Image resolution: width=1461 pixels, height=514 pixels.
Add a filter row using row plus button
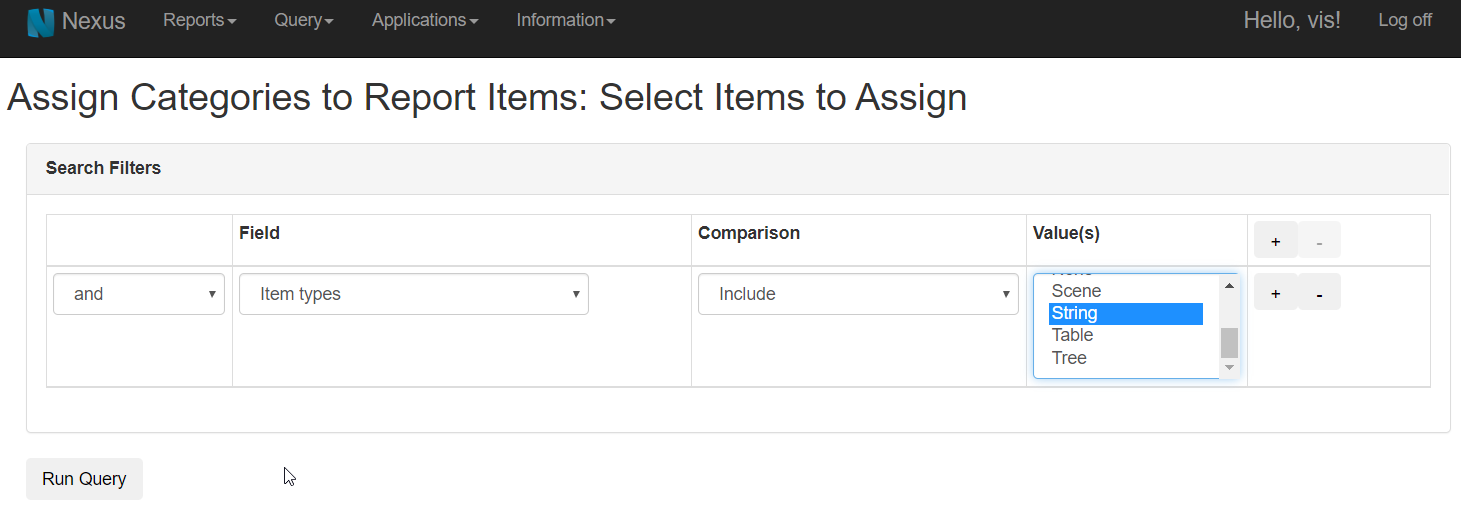click(1275, 293)
